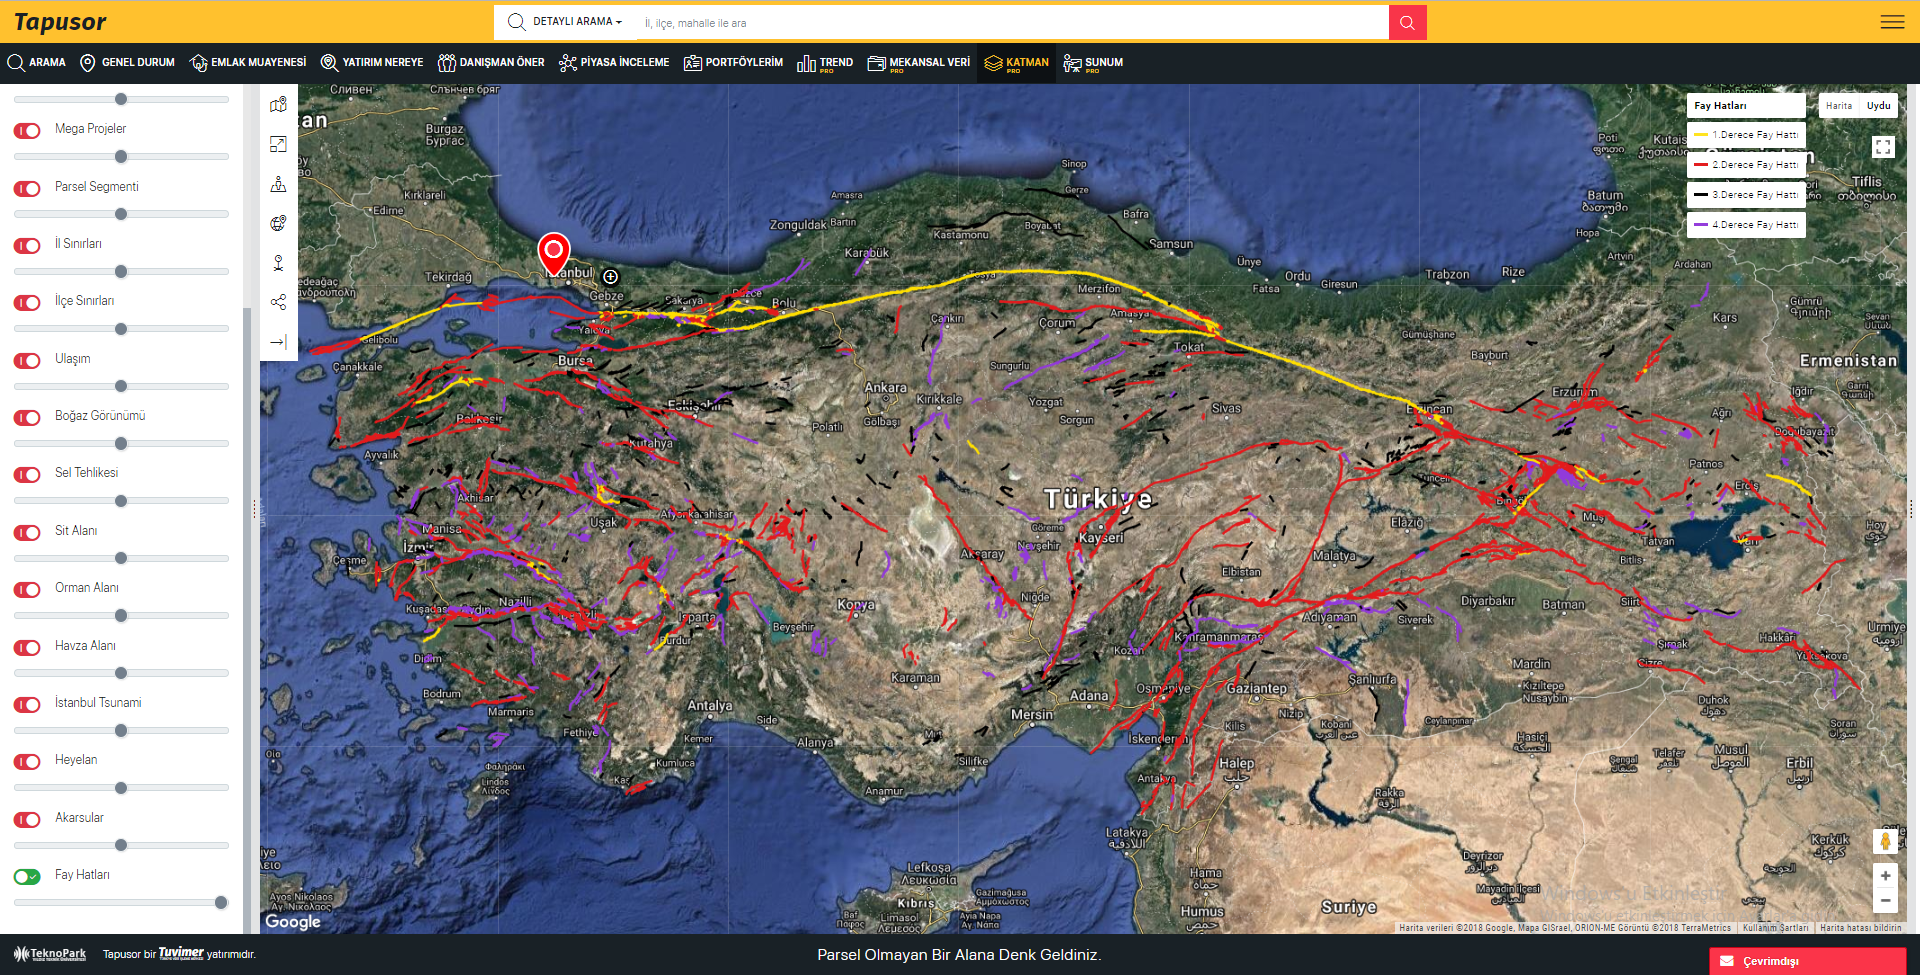This screenshot has height=975, width=1920.
Task: Disable the Fay Hatları layer toggle
Action: point(27,877)
